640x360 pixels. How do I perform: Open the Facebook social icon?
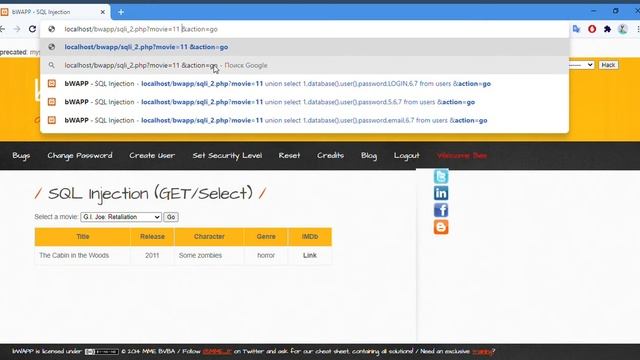(441, 210)
